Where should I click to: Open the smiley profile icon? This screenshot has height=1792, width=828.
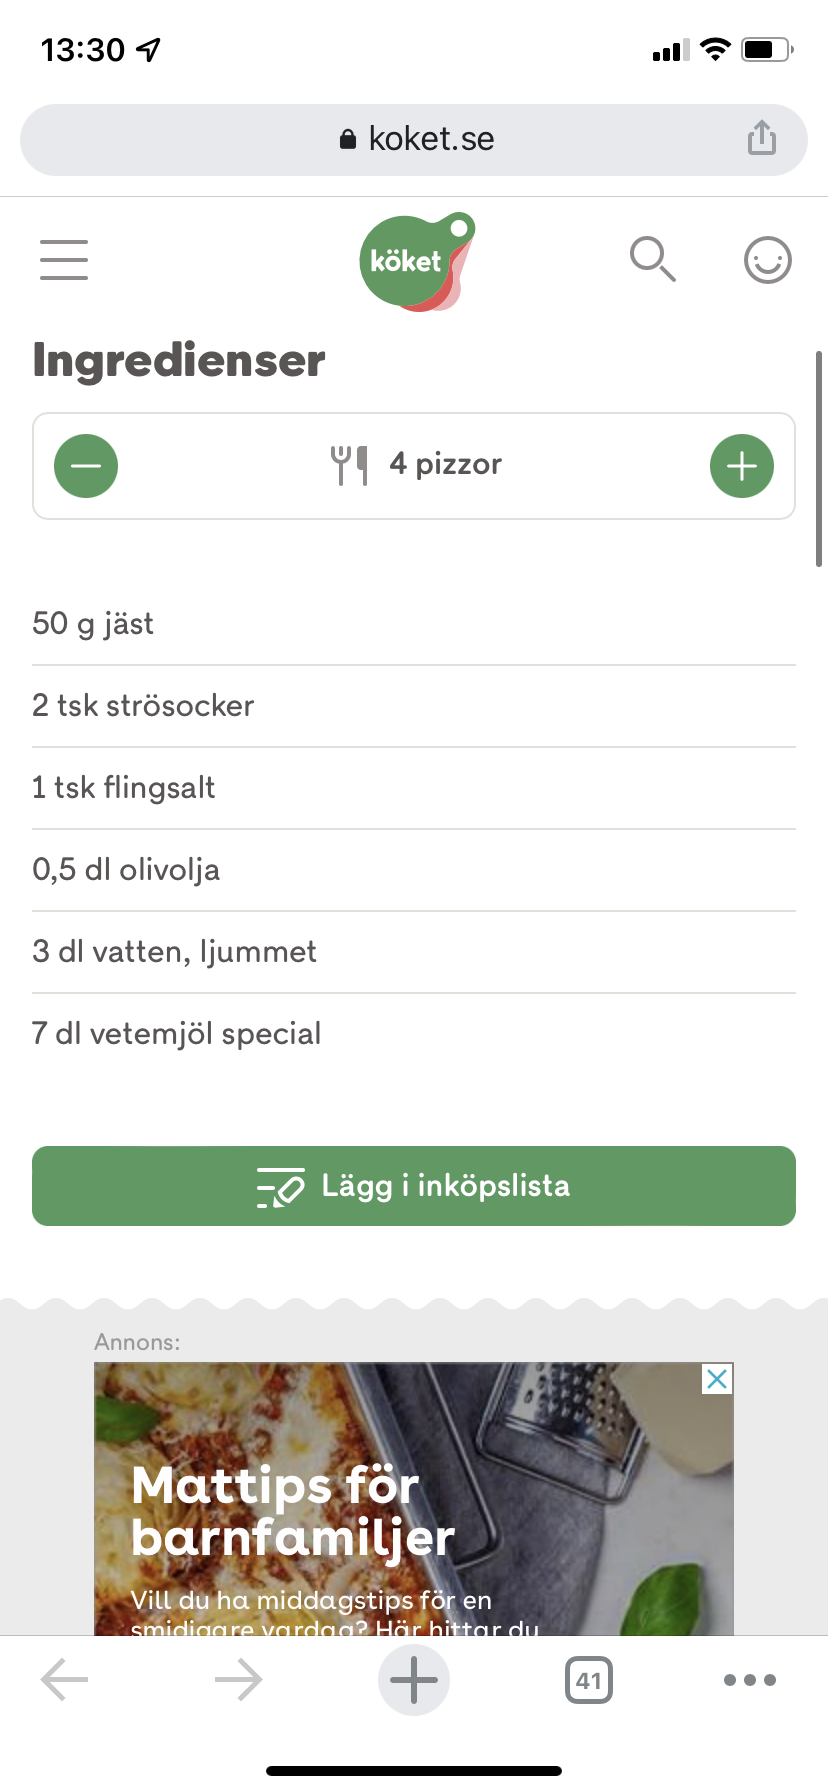(767, 261)
